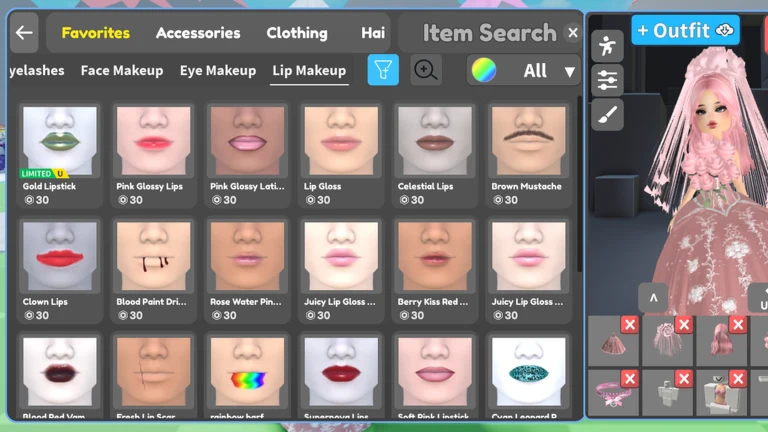Viewport: 768px width, 432px height.
Task: Choose the Fresh Lip Scar item
Action: pyautogui.click(x=153, y=376)
